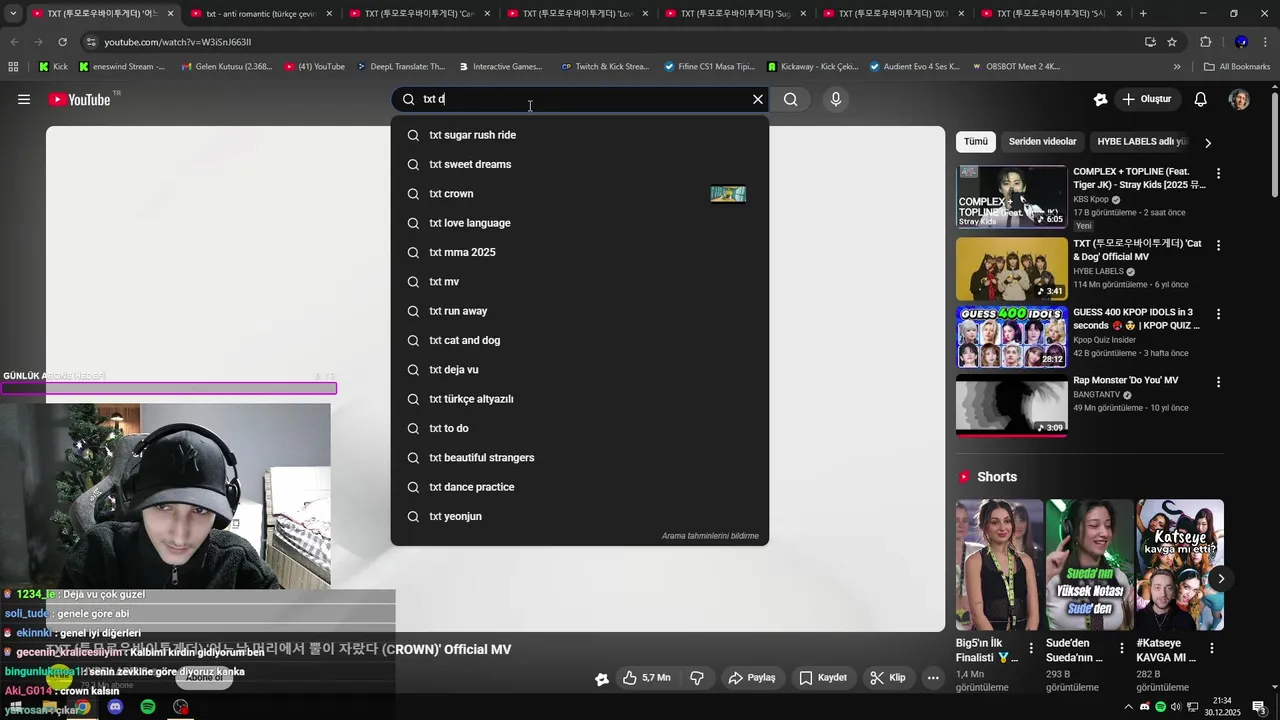Open the YouTube notifications bell
The width and height of the screenshot is (1280, 720).
(1201, 99)
